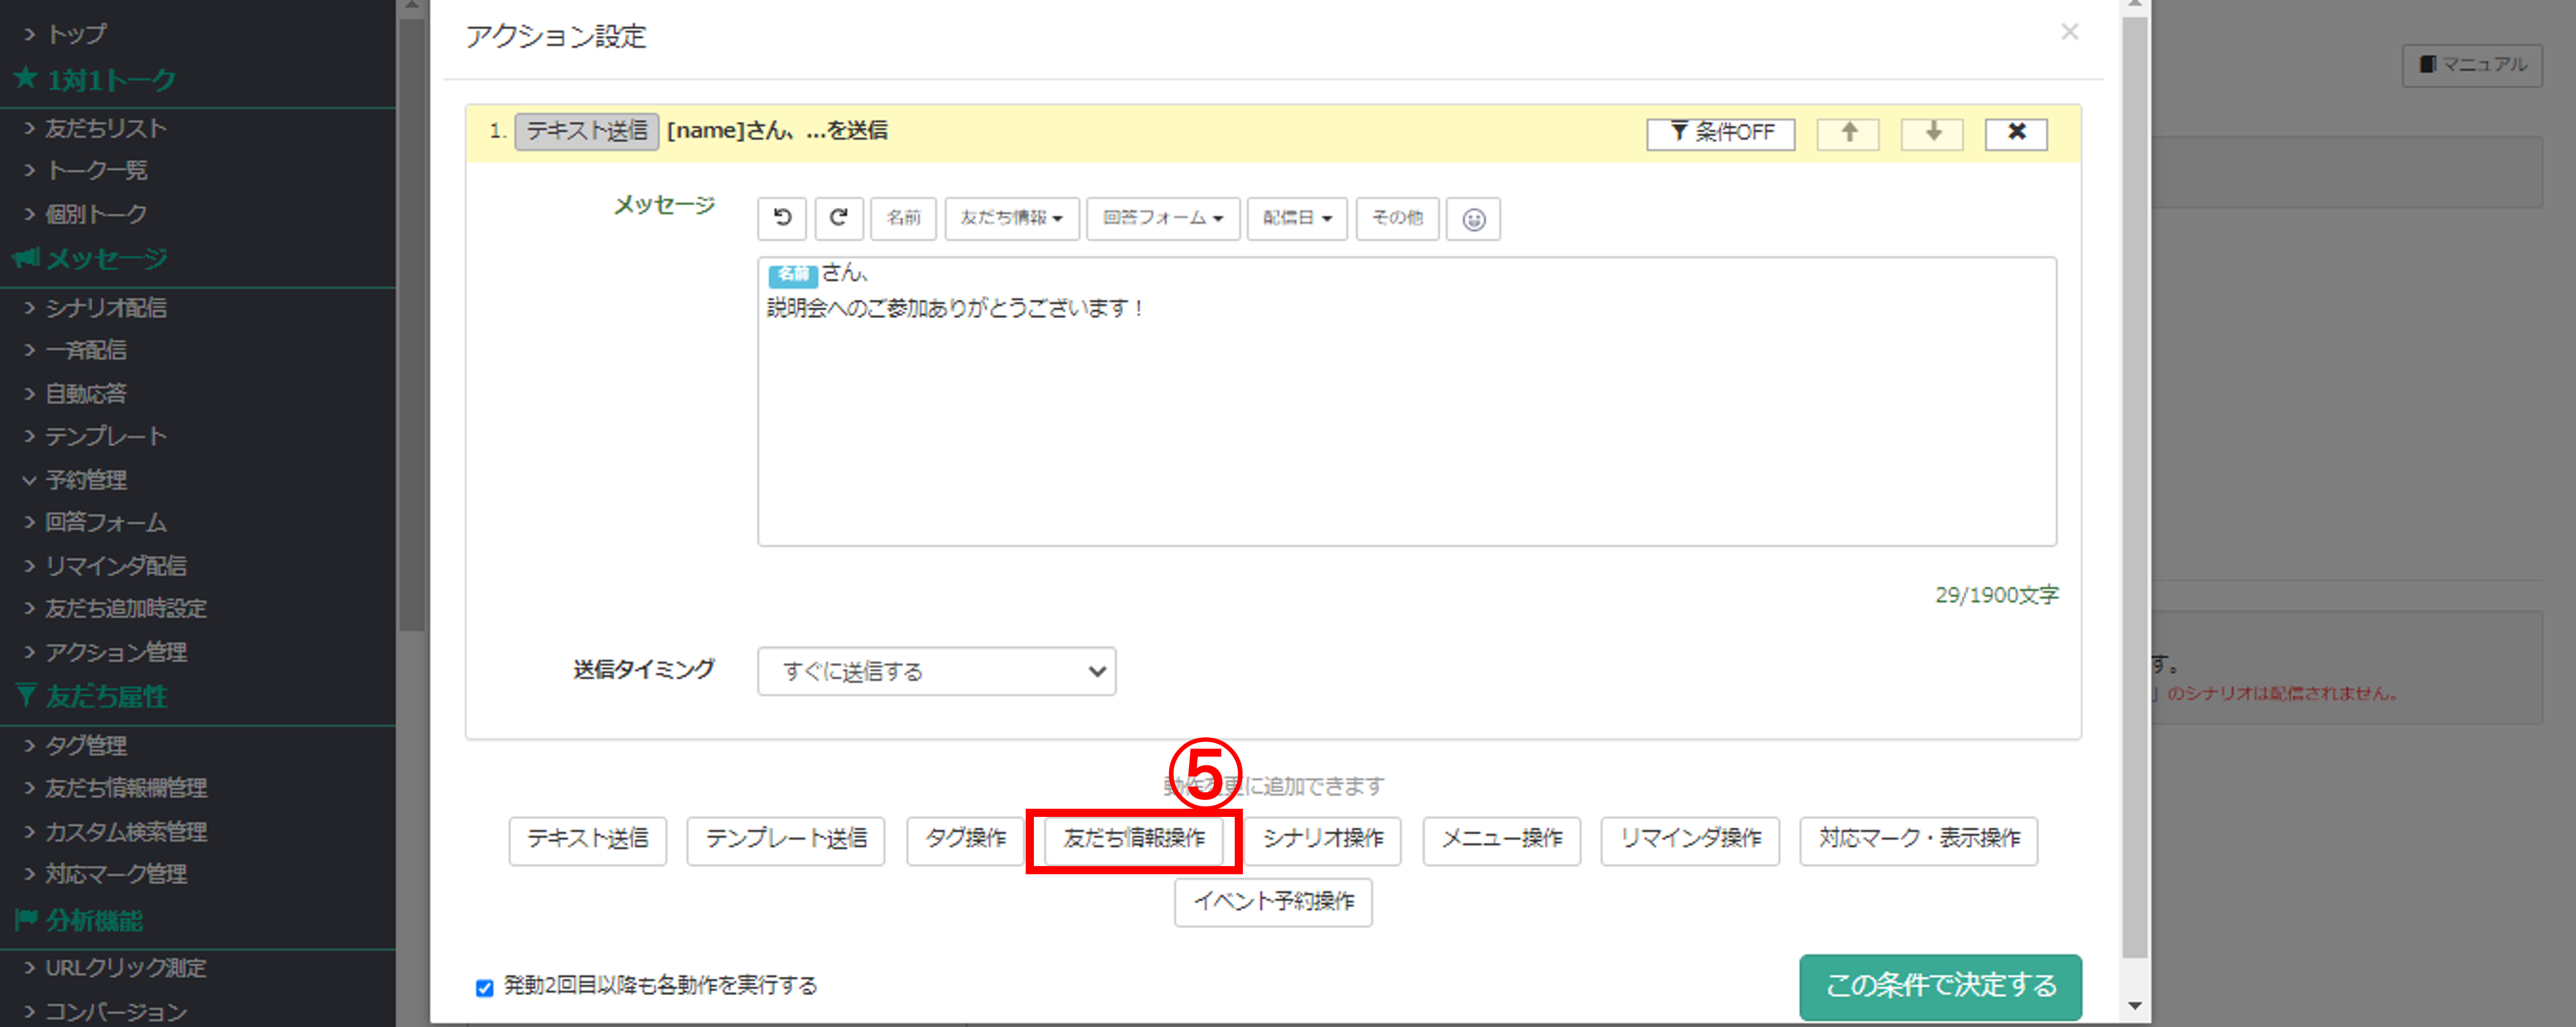Open コンバージョン in the sidebar
The width and height of the screenshot is (2576, 1027).
pyautogui.click(x=116, y=1011)
